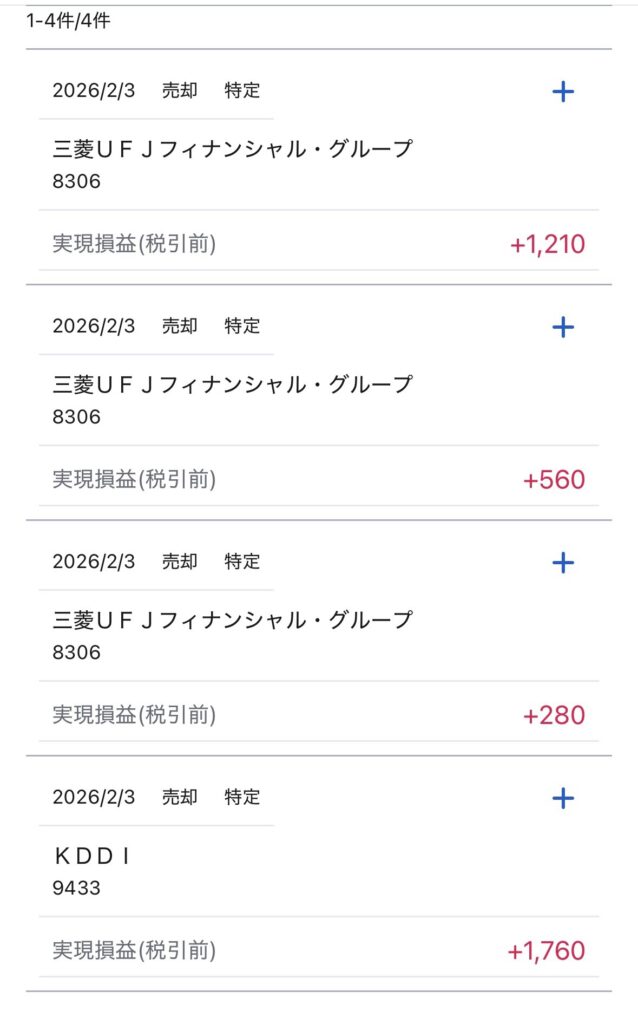The image size is (638, 1024).
Task: Click the +1,210 realized profit value
Action: click(x=547, y=244)
